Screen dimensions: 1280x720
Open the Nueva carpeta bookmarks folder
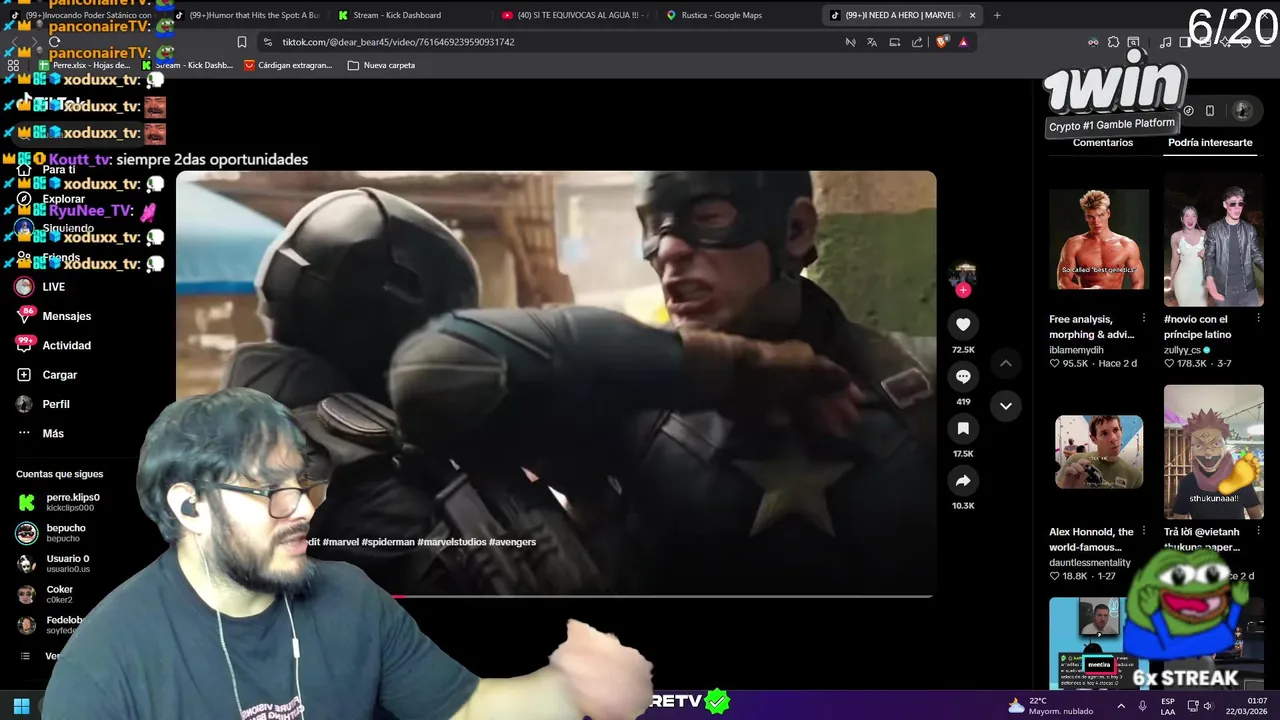pos(381,65)
